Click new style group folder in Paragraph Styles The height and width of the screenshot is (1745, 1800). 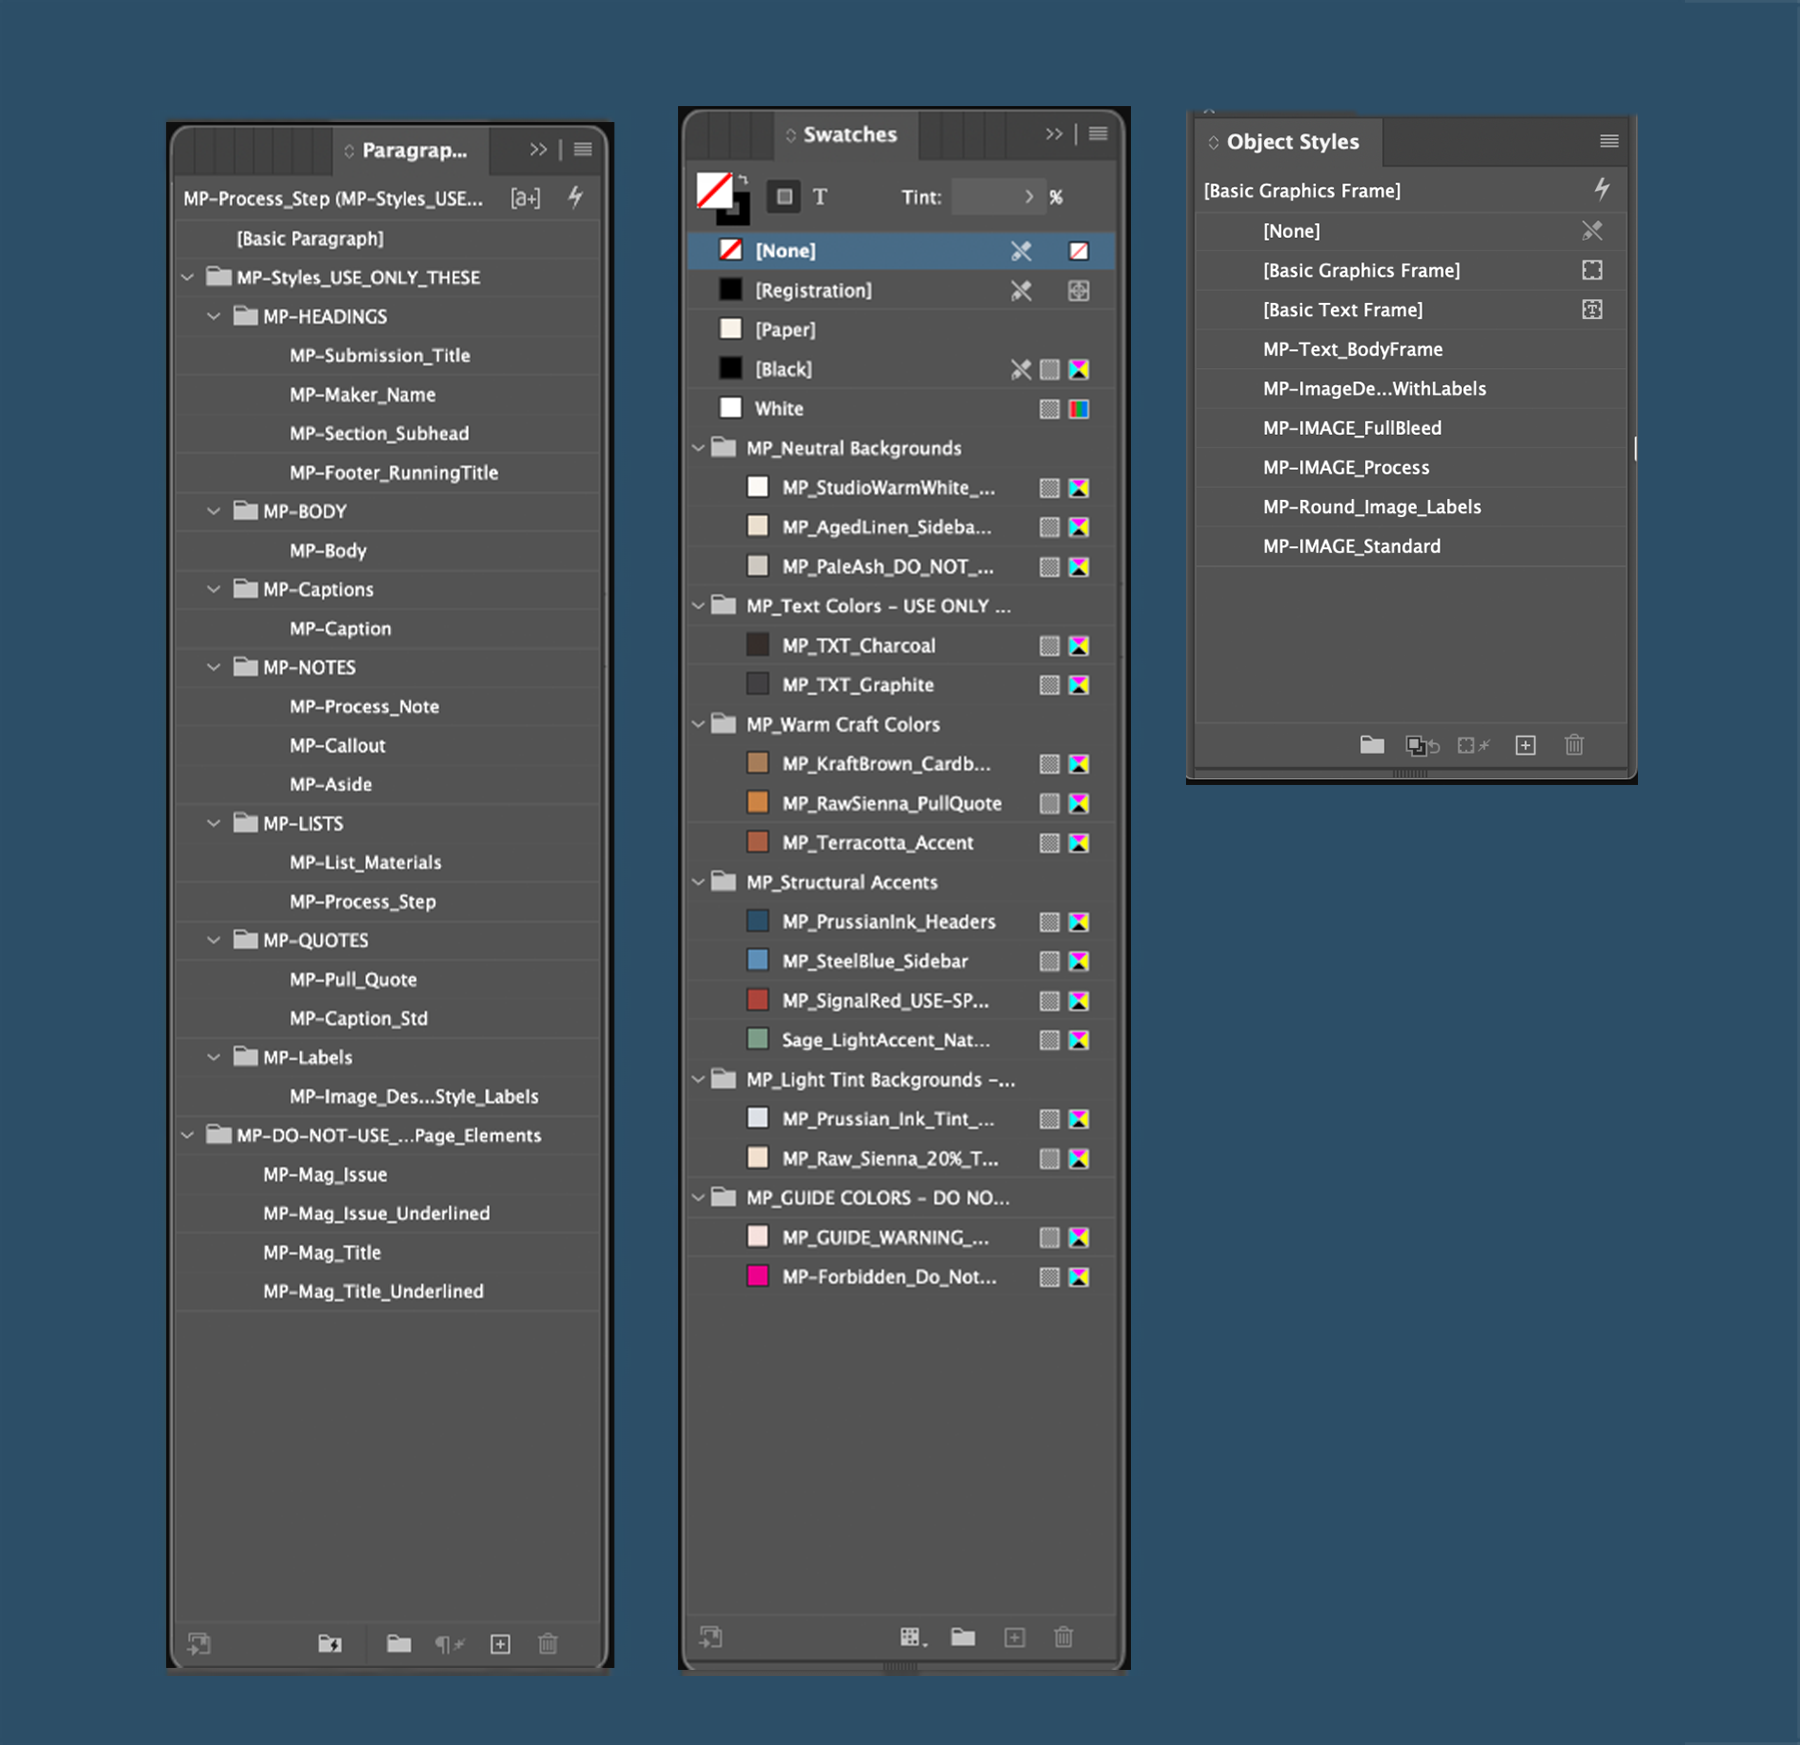coord(399,1643)
